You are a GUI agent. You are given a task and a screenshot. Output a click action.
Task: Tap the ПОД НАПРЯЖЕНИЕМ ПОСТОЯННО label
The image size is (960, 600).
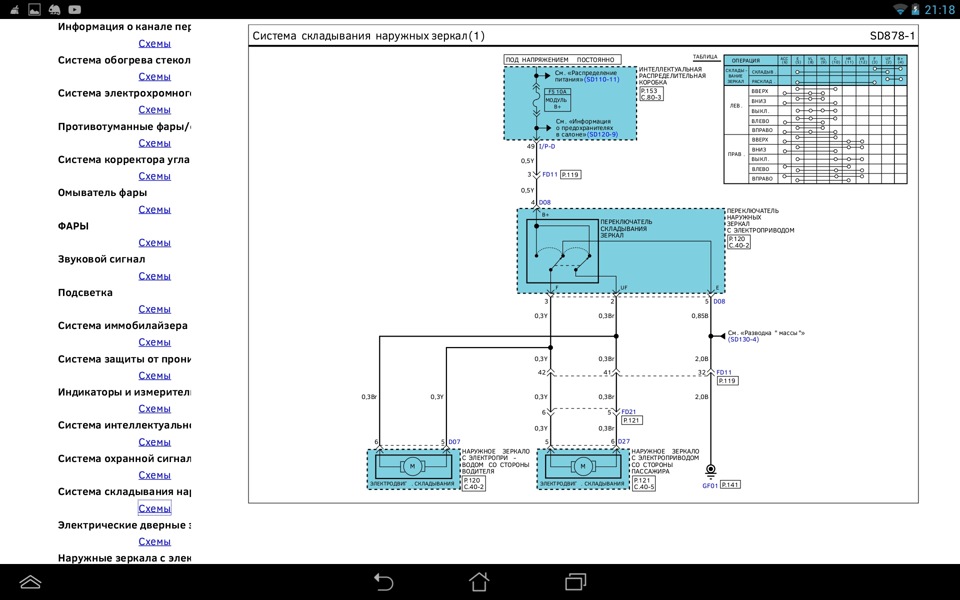[x=562, y=59]
